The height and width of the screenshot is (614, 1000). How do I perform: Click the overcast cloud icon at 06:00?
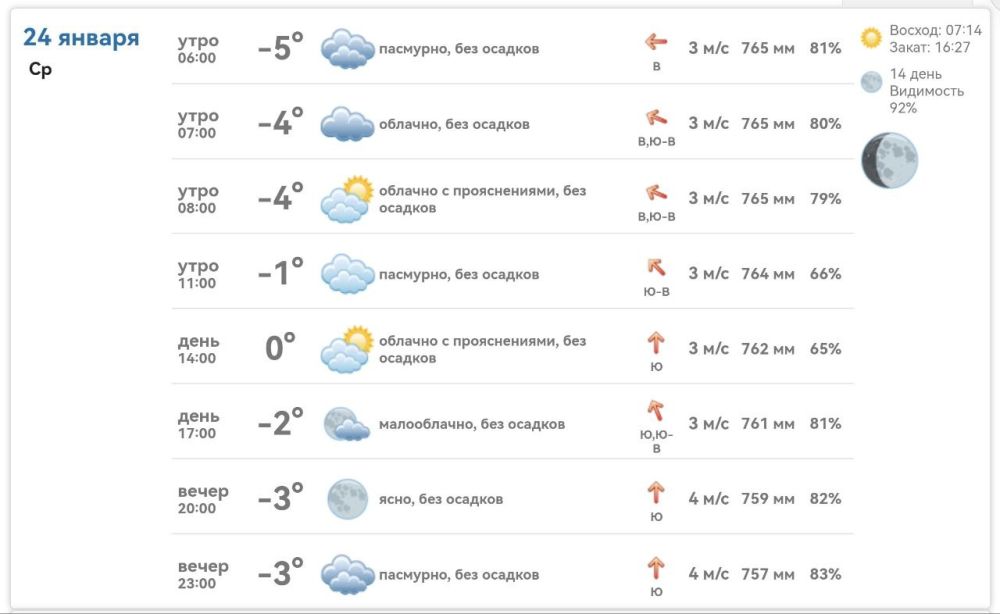point(347,48)
